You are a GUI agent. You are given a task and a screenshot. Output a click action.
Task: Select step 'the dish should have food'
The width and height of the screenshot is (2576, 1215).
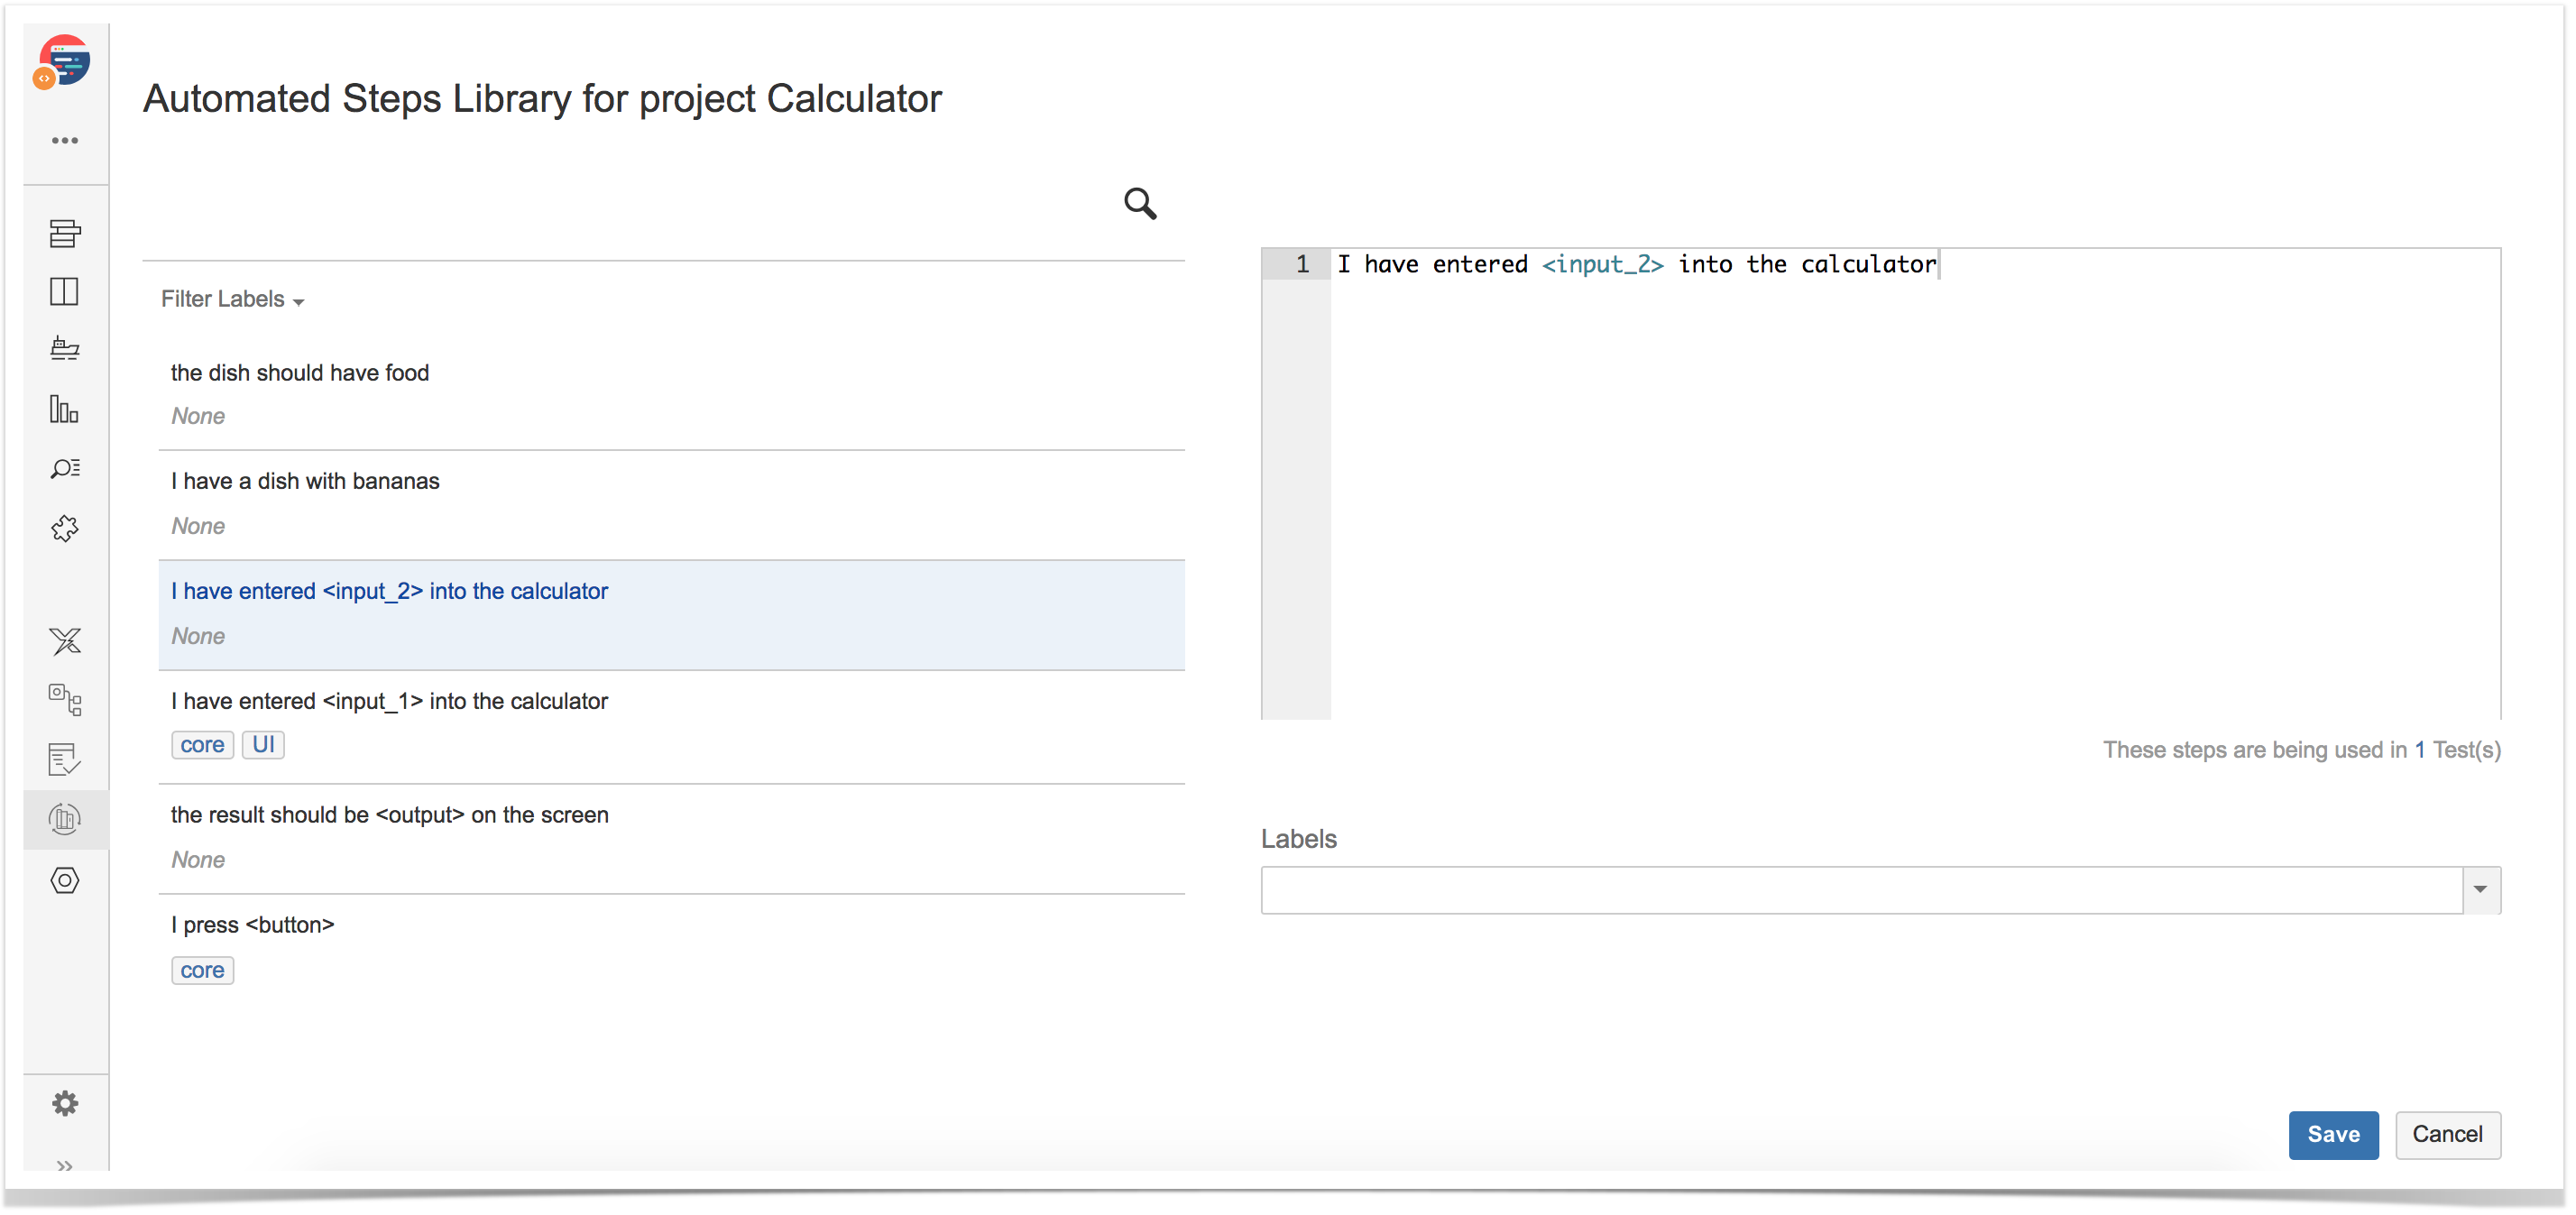point(672,395)
